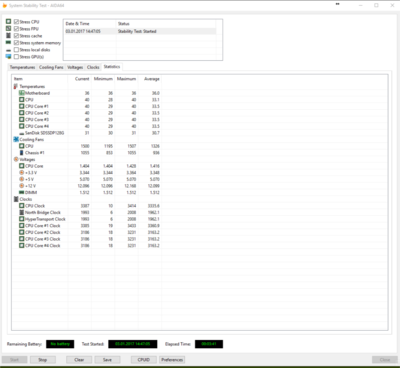
Task: Enable Stress local disks option
Action: pyautogui.click(x=16, y=50)
